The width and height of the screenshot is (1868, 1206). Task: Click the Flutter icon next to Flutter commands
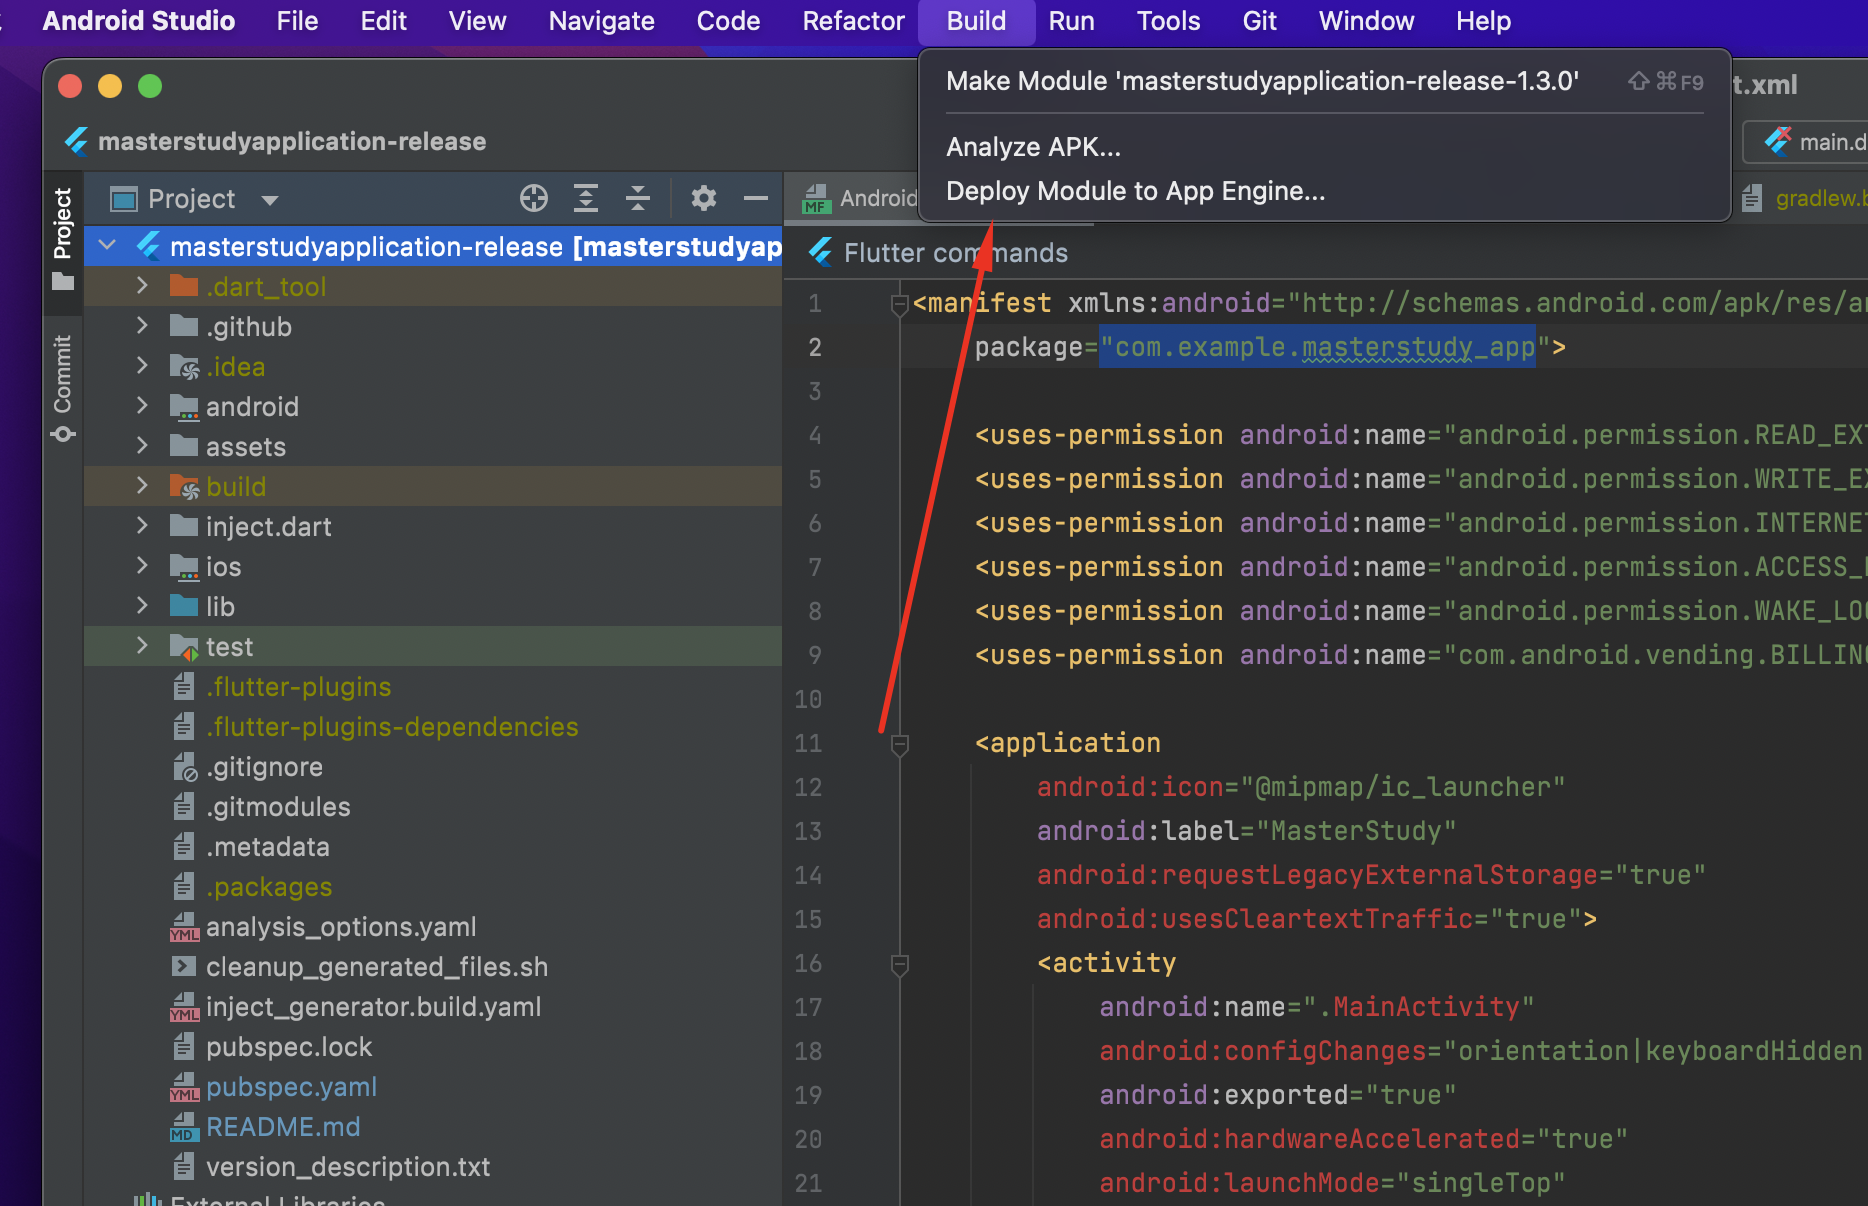point(821,252)
